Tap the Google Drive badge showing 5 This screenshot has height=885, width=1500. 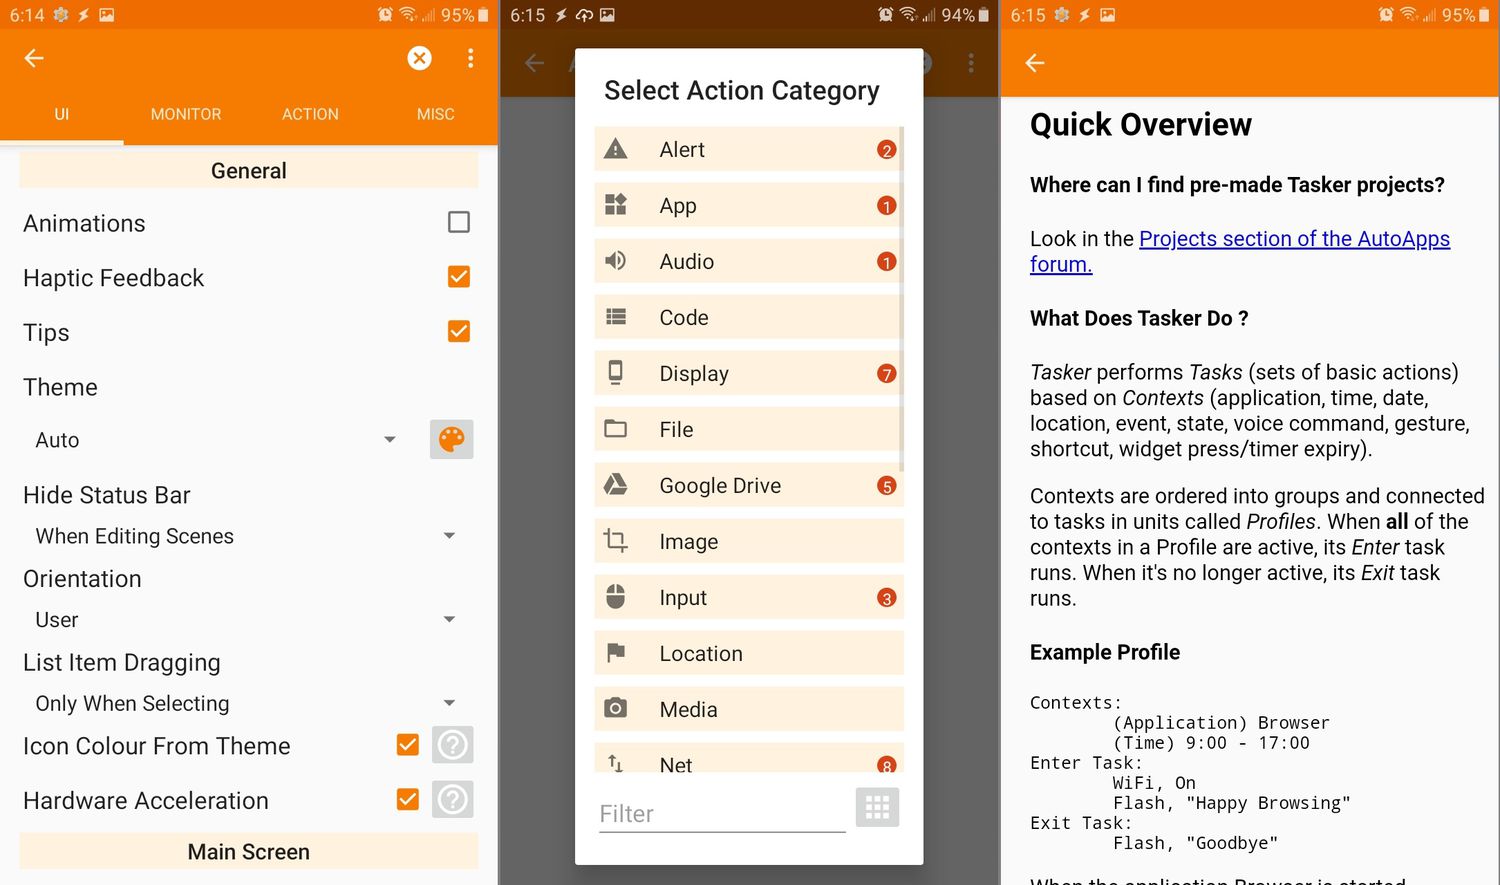[x=886, y=486]
